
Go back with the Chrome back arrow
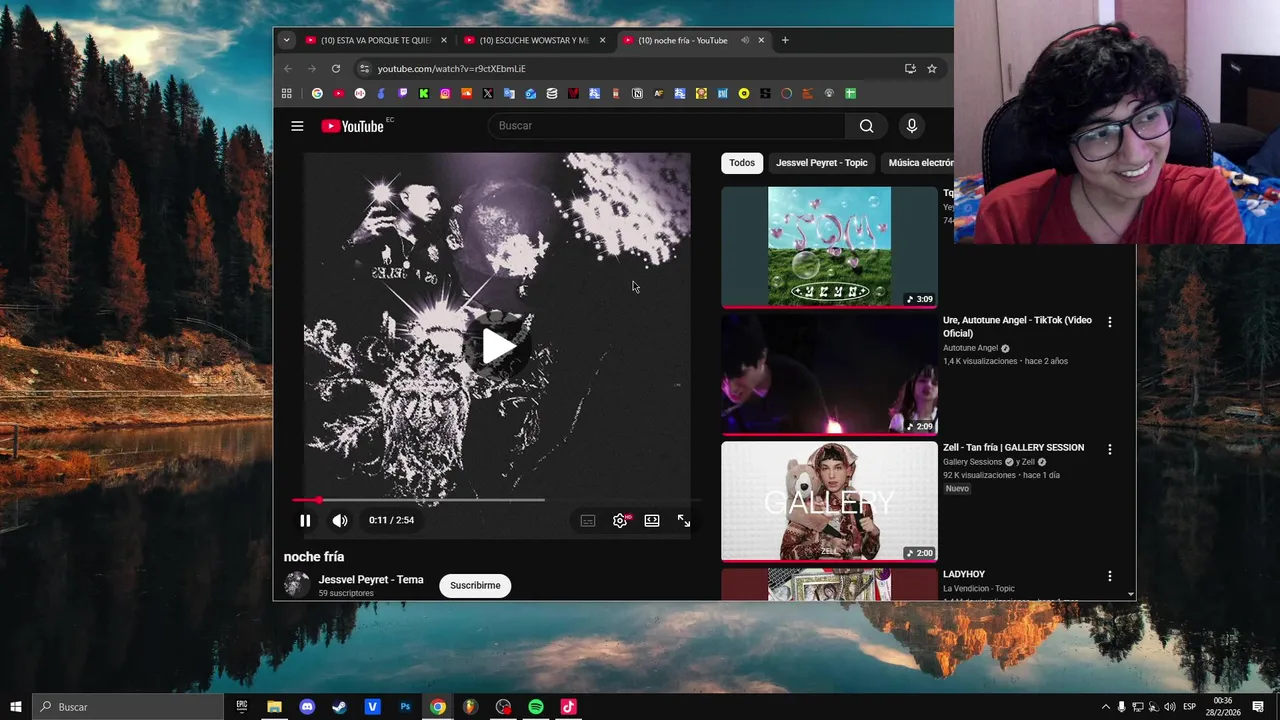[x=288, y=68]
